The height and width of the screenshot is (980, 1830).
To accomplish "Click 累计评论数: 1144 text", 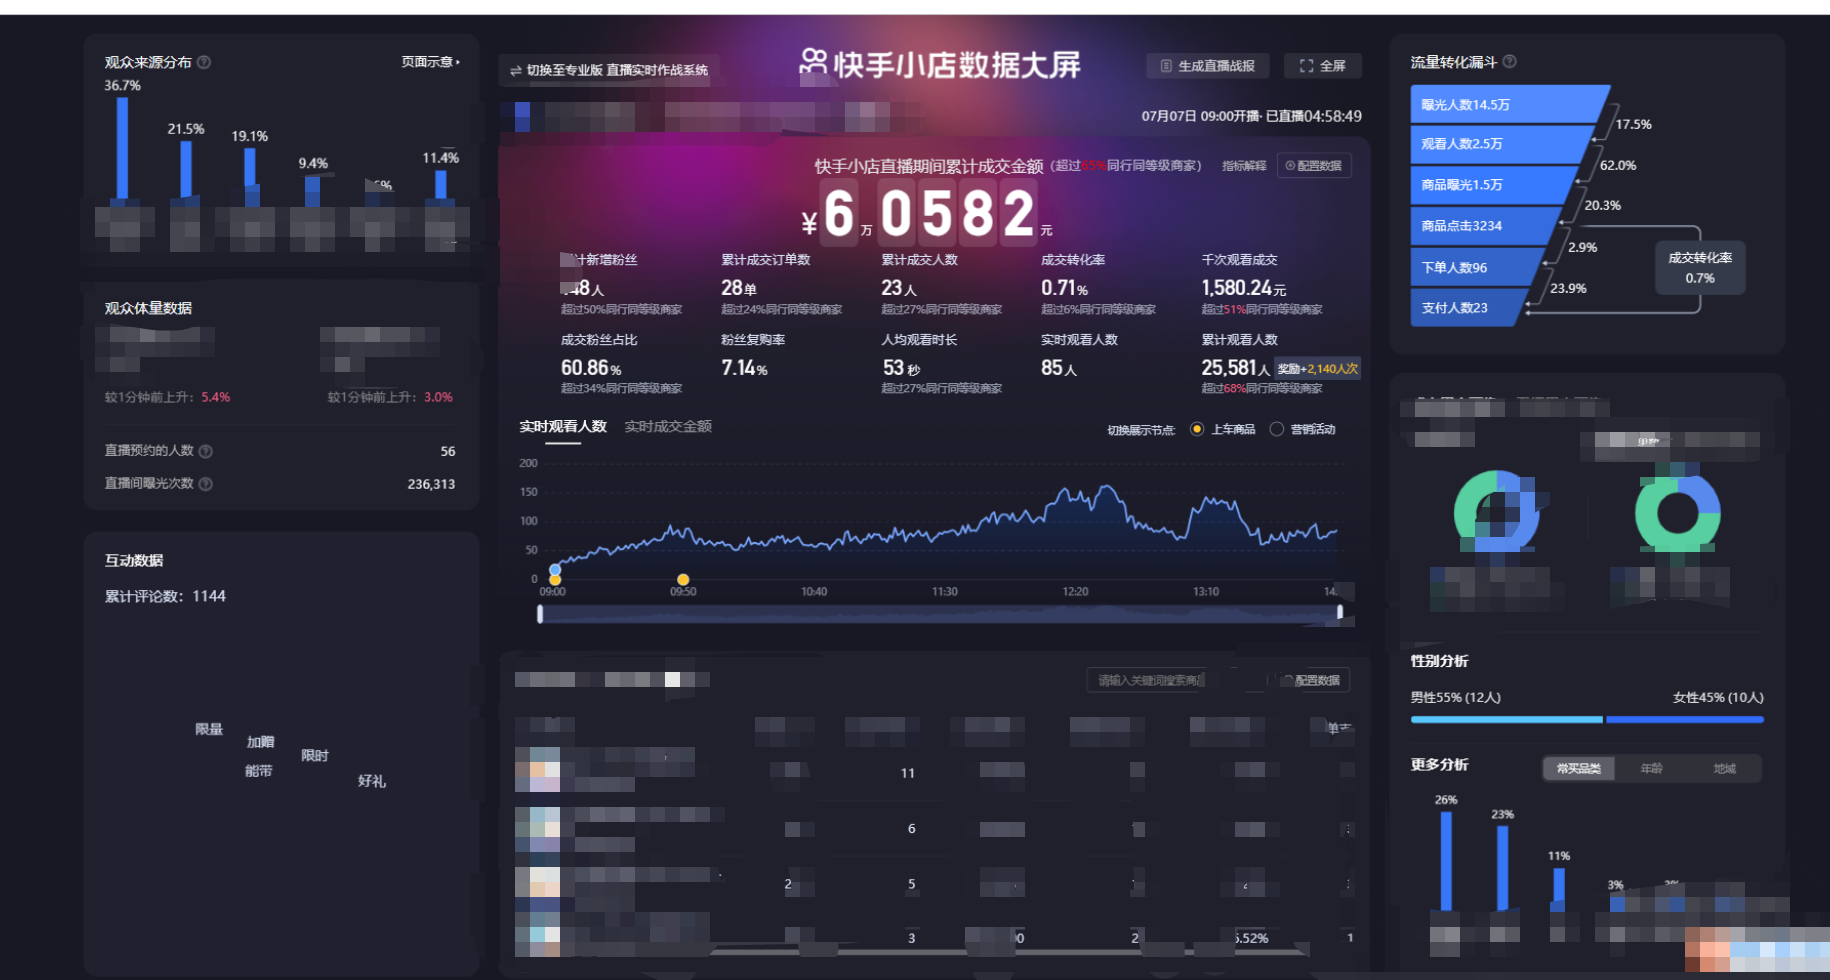I will (x=165, y=596).
